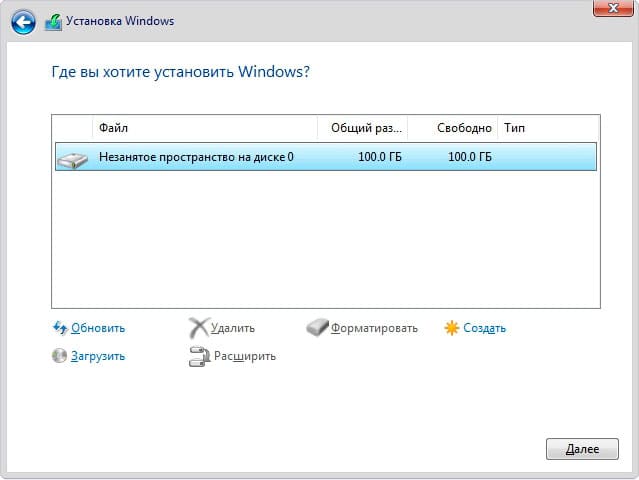
Task: Click the Обновить link text
Action: (98, 328)
